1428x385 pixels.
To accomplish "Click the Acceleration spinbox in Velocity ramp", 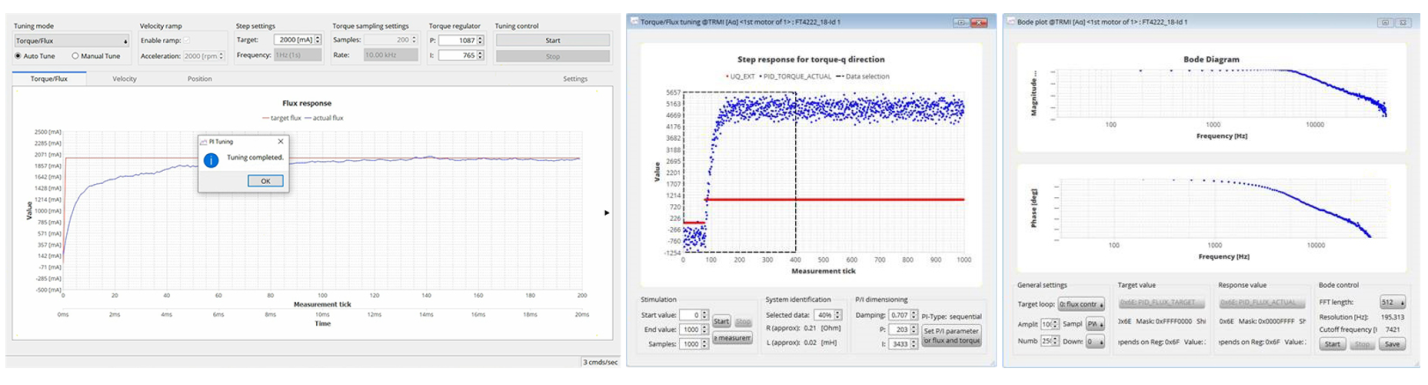I will 204,56.
